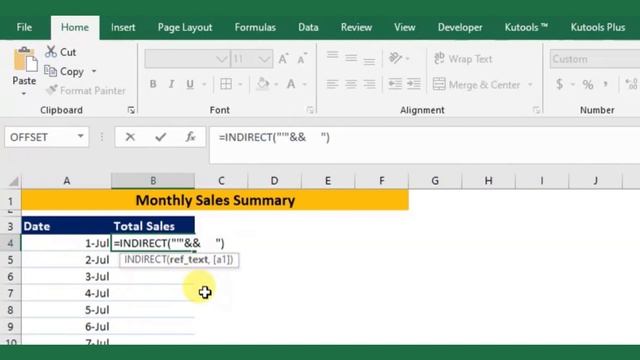Switch to the Data tab
This screenshot has width=640, height=360.
[x=308, y=27]
